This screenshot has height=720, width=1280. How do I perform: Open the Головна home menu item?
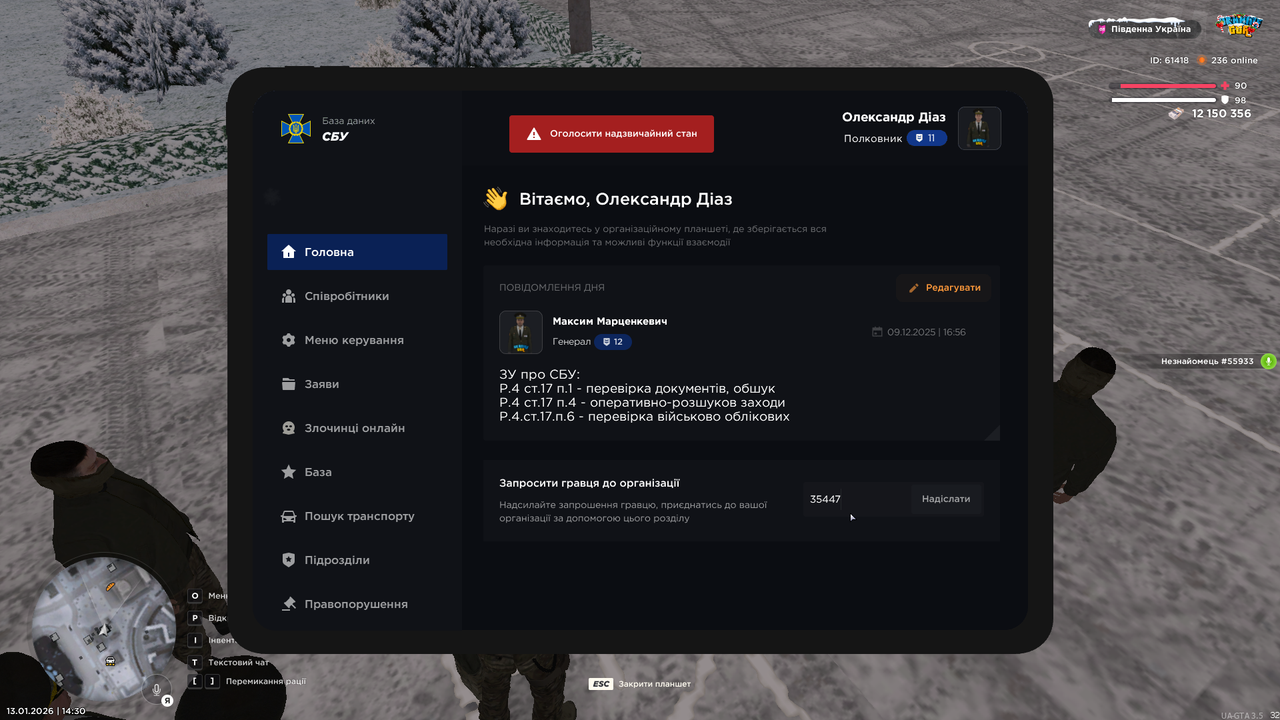coord(357,252)
